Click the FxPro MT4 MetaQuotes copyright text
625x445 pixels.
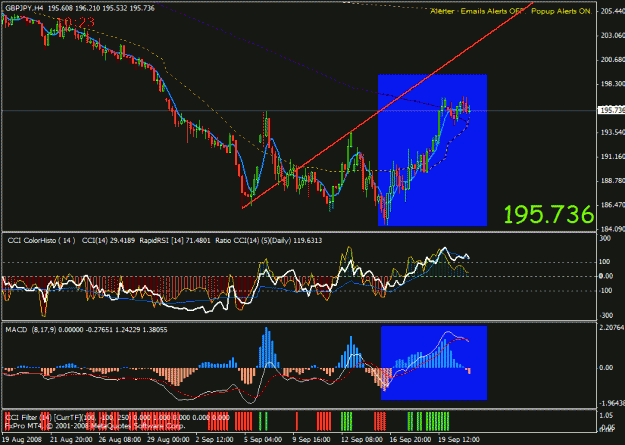pos(95,426)
